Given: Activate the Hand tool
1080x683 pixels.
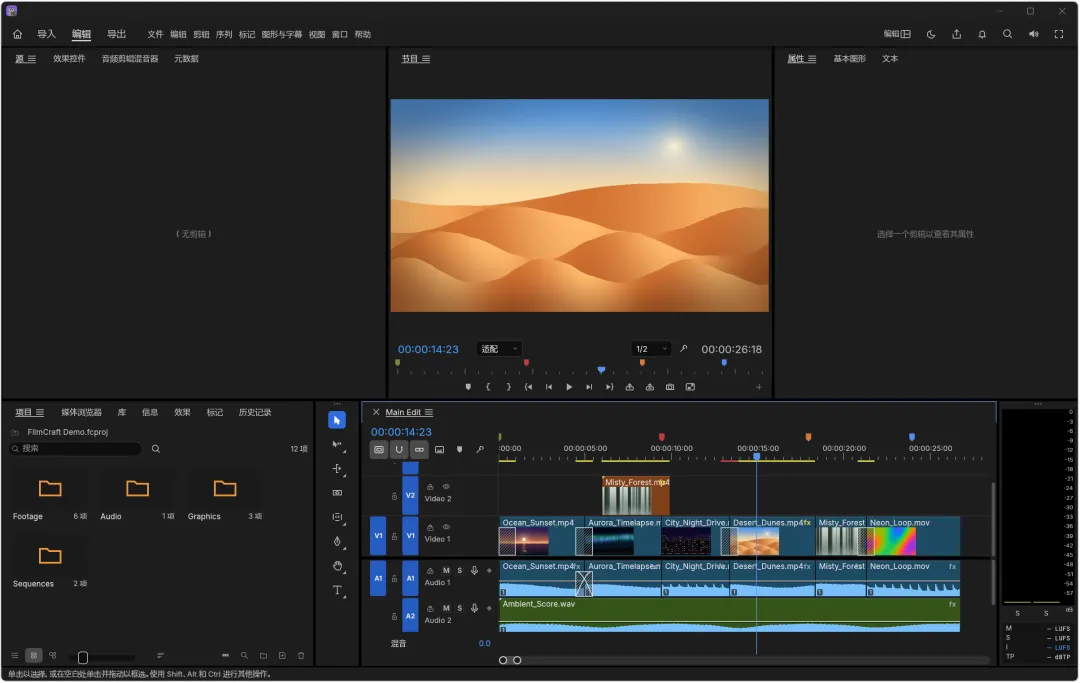Looking at the screenshot, I should [337, 566].
